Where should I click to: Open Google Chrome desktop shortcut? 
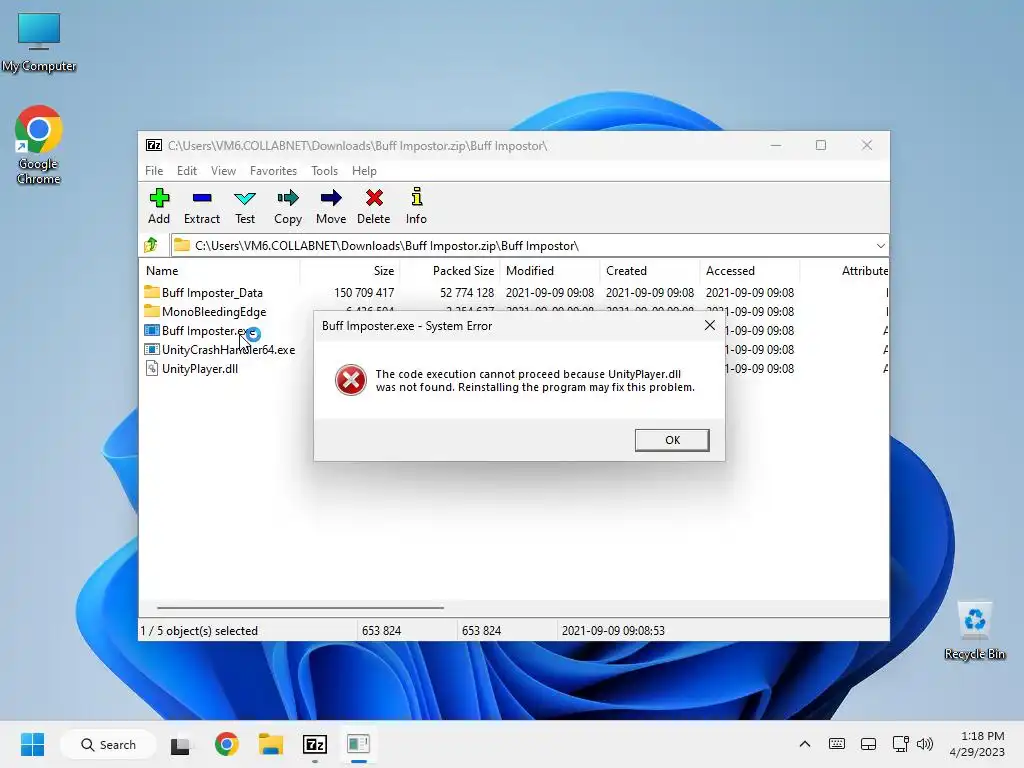pyautogui.click(x=39, y=145)
